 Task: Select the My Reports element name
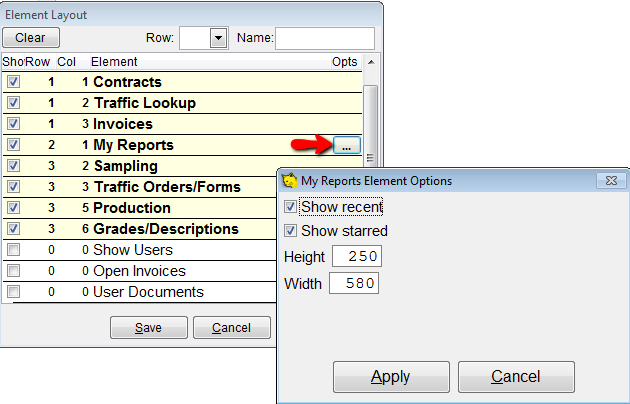(133, 145)
